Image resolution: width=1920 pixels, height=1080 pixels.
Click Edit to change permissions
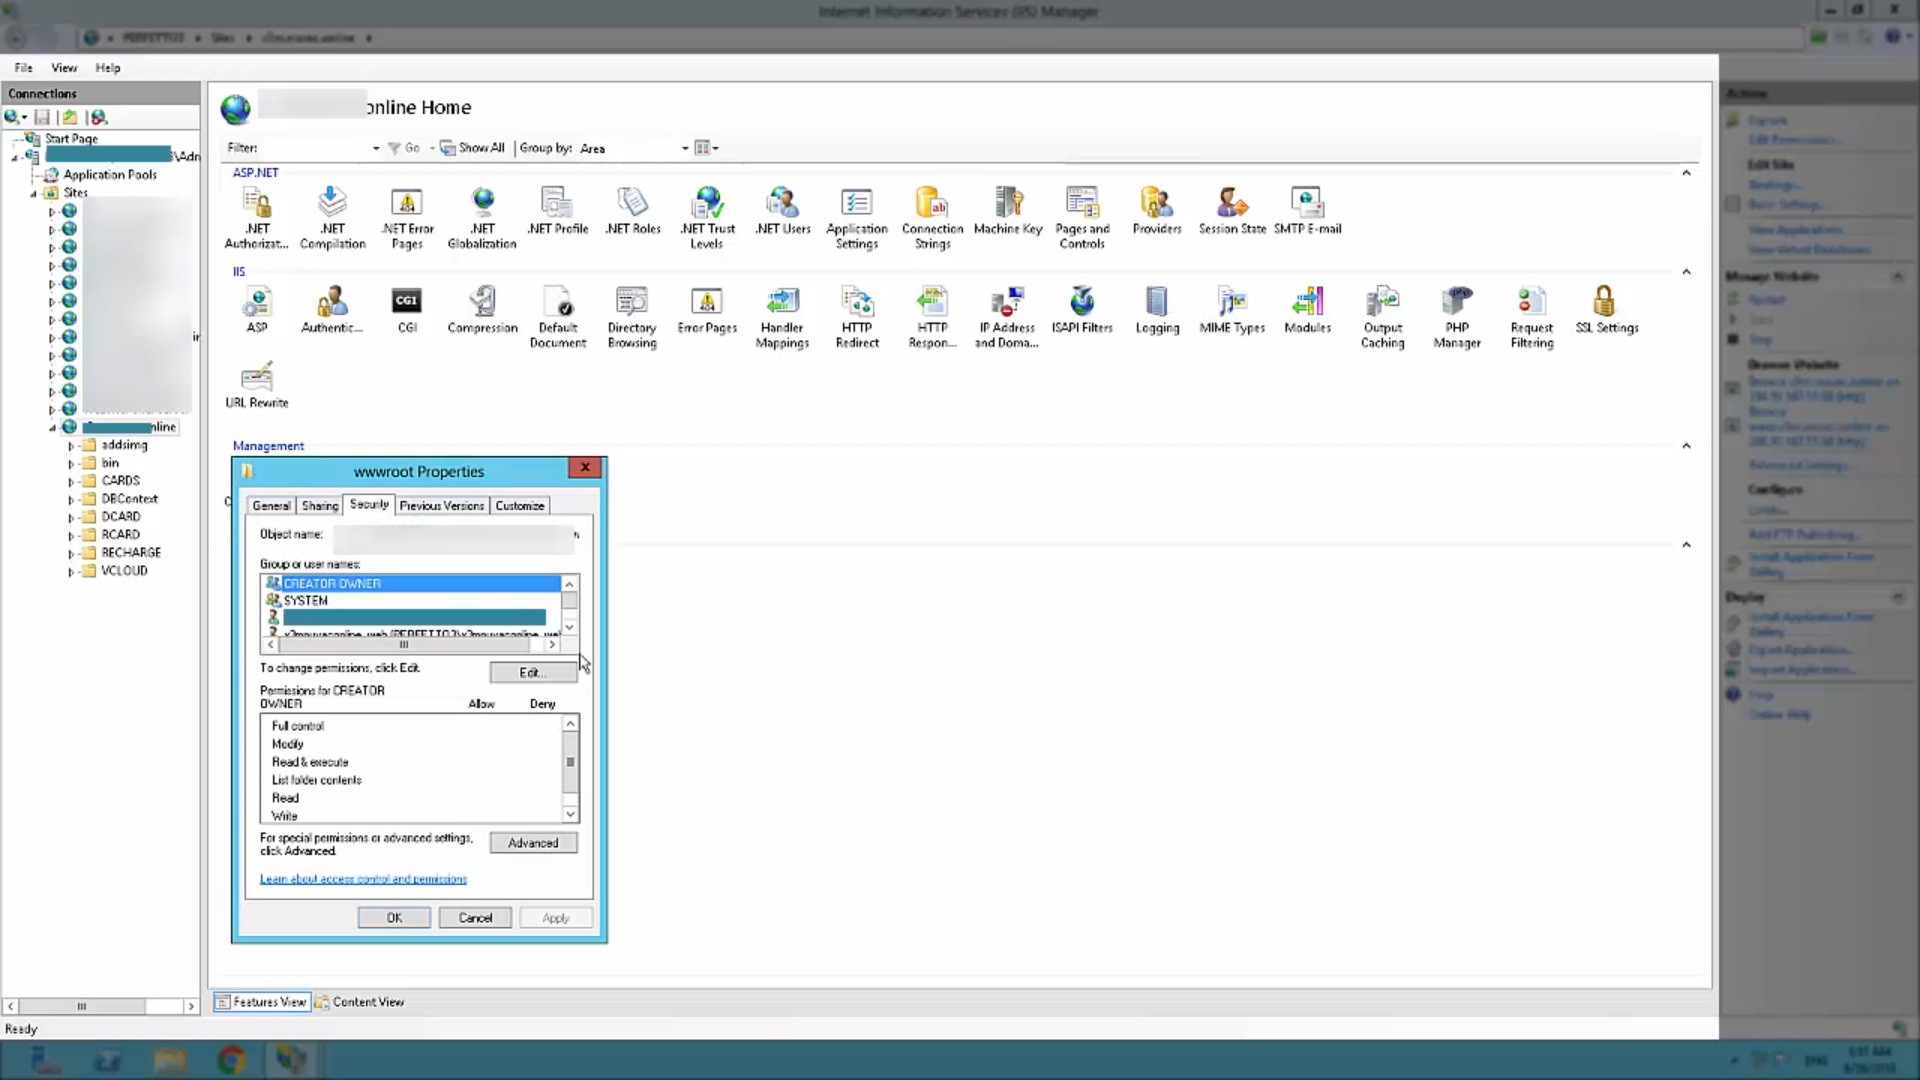[532, 672]
